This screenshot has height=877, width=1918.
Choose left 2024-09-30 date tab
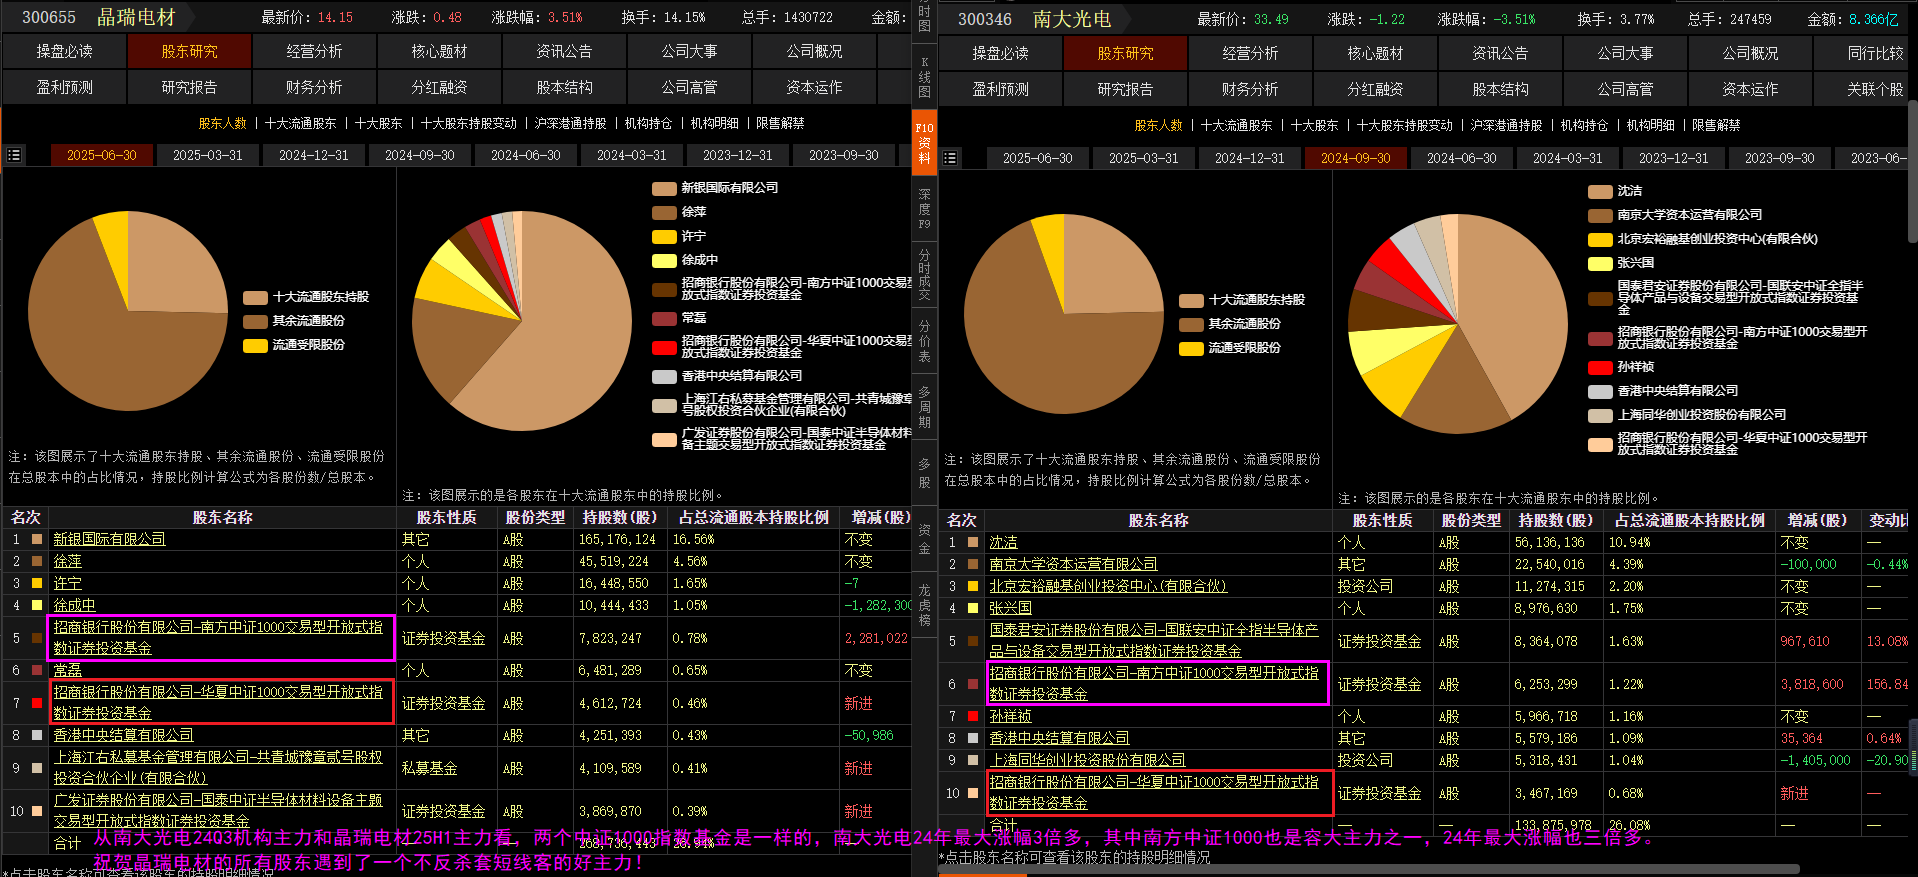(419, 155)
